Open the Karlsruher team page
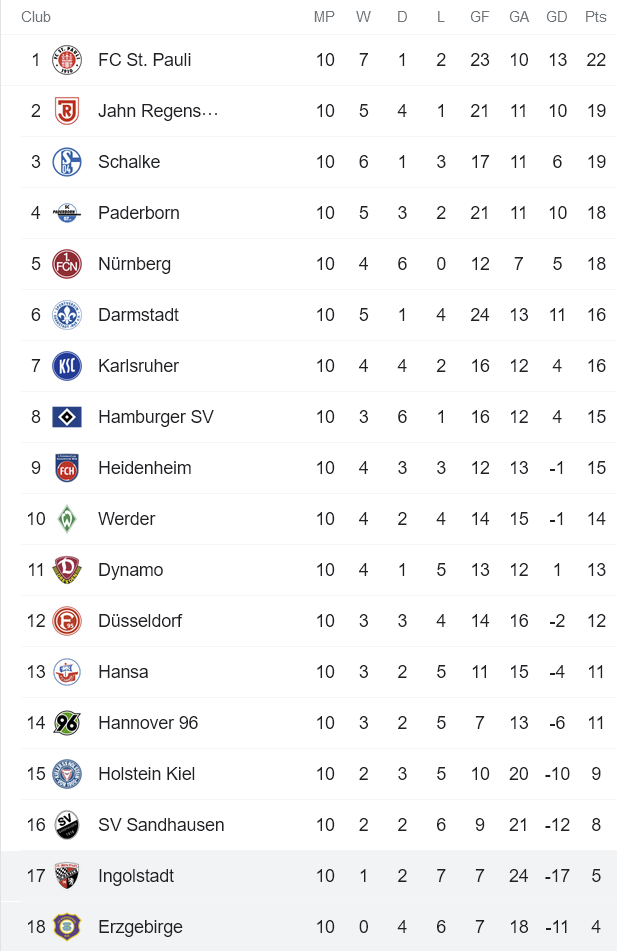 click(140, 366)
